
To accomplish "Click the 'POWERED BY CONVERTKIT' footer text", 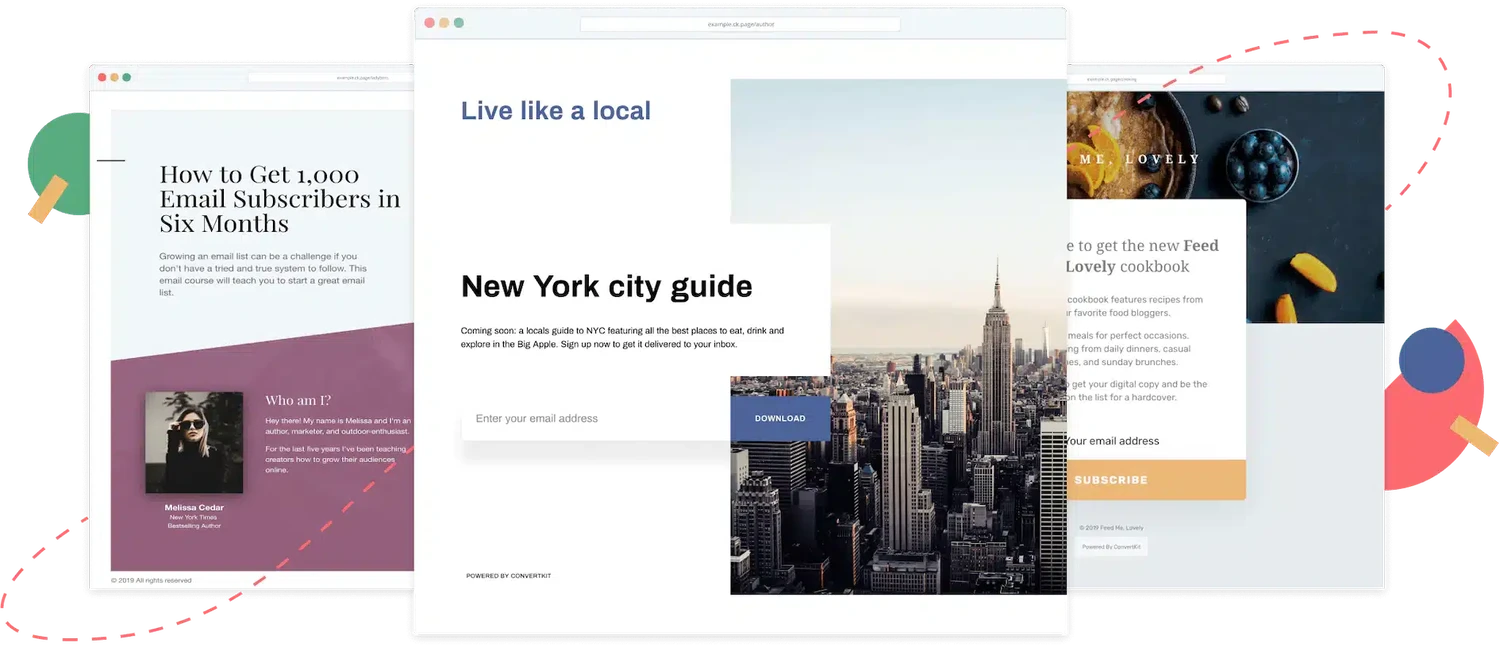I will (x=508, y=576).
